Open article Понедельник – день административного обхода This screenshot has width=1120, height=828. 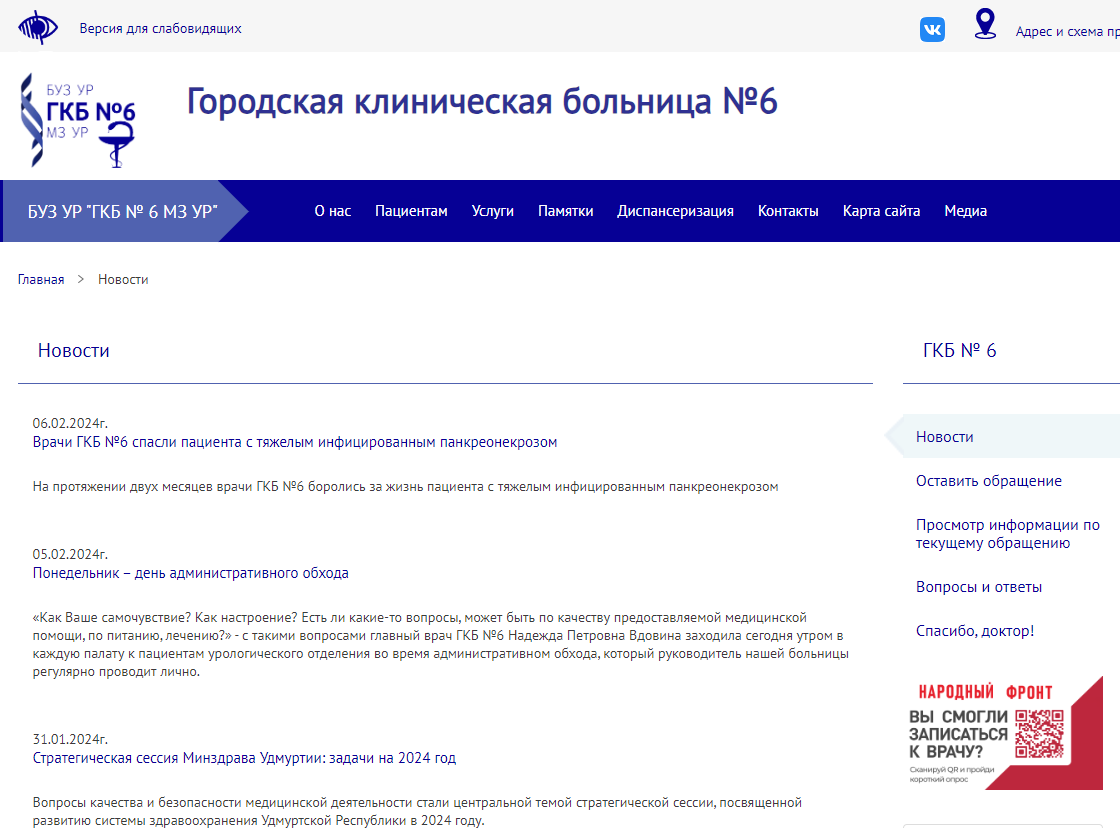tap(191, 573)
